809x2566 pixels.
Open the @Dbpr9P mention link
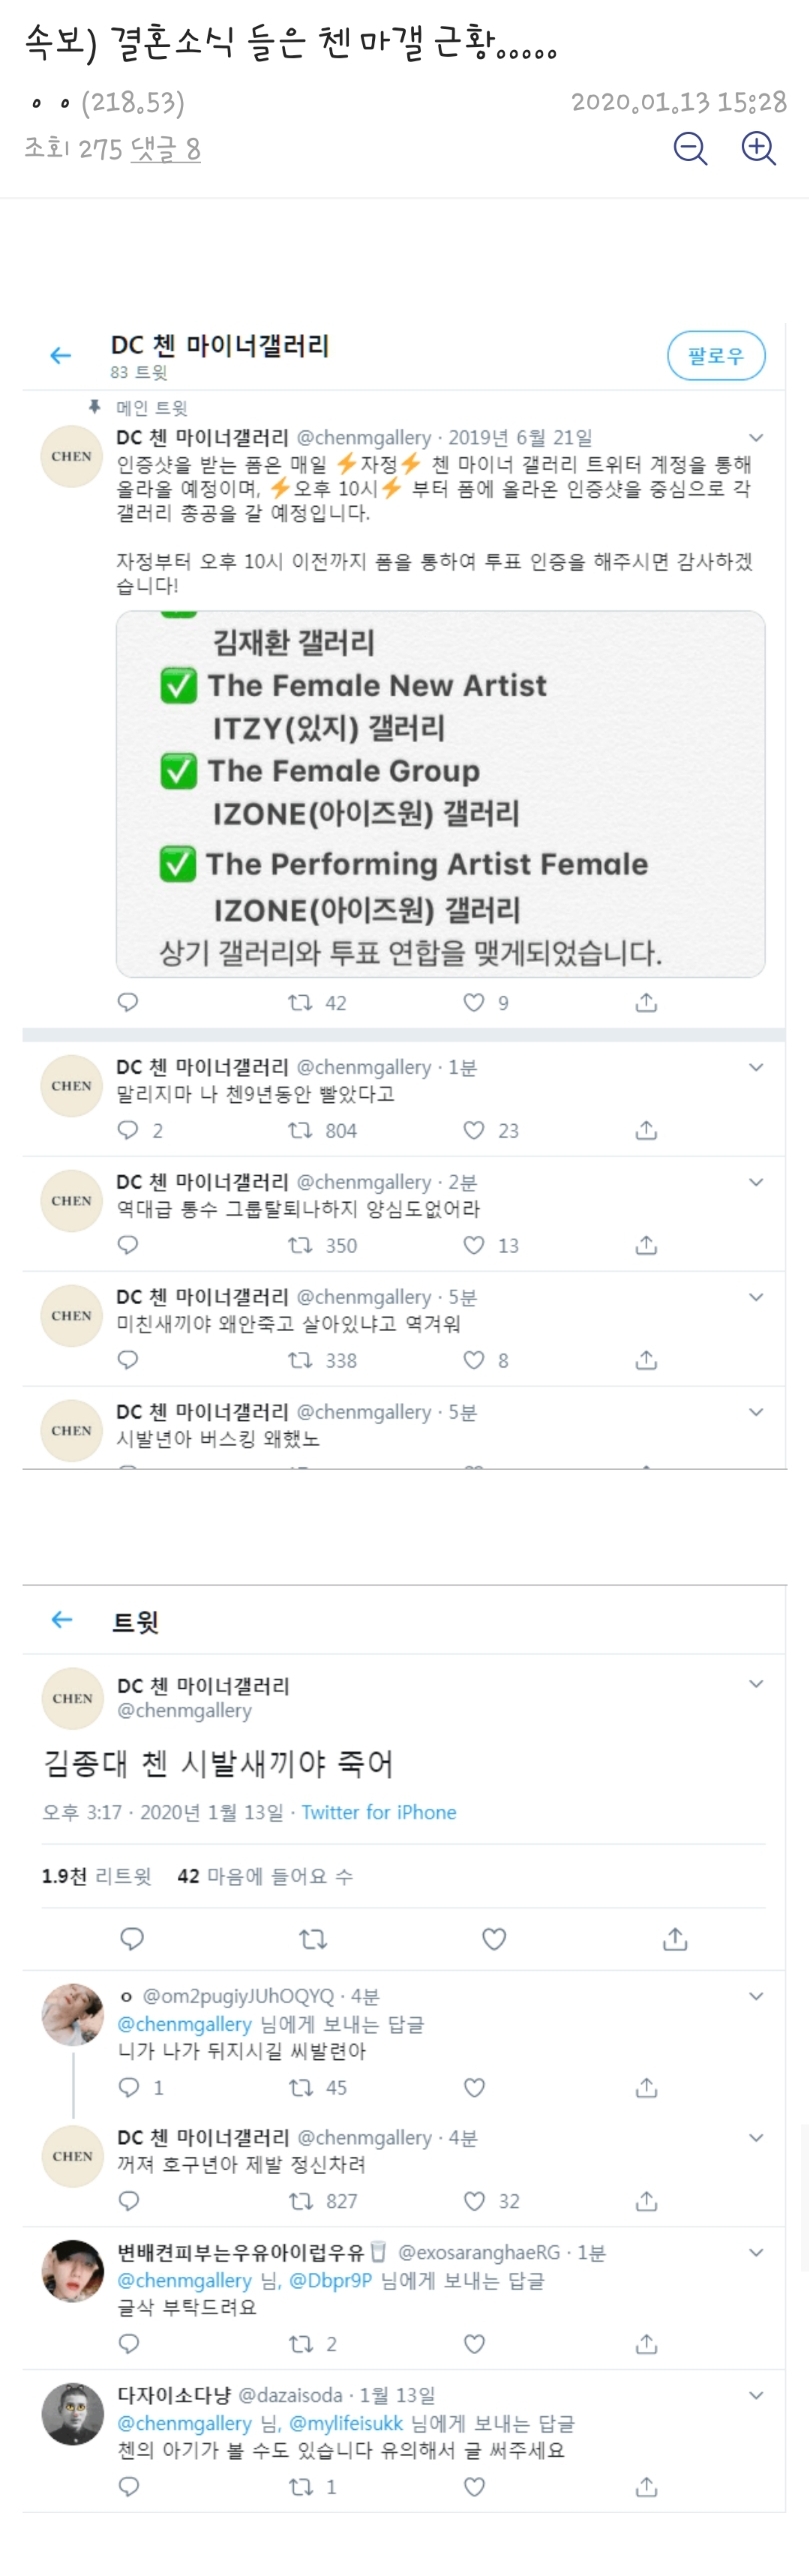click(330, 2281)
